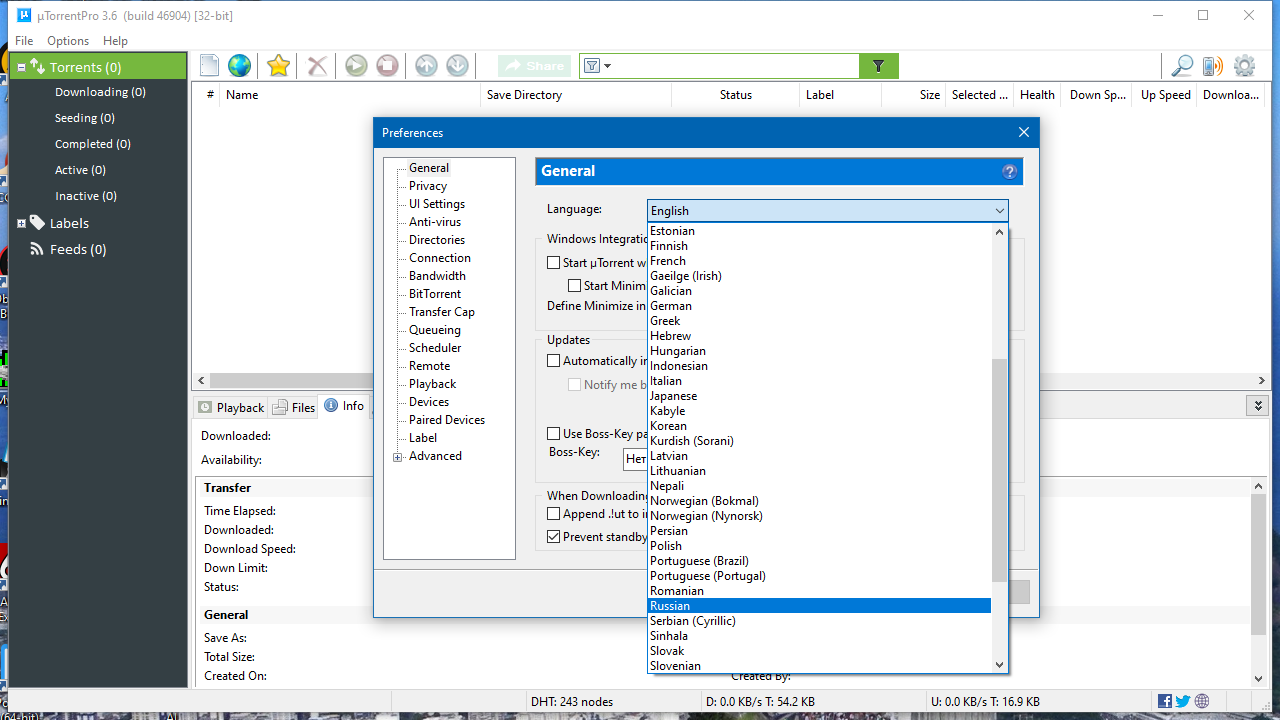This screenshot has height=720, width=1280.
Task: Open search using the magnifier icon
Action: pos(1181,65)
